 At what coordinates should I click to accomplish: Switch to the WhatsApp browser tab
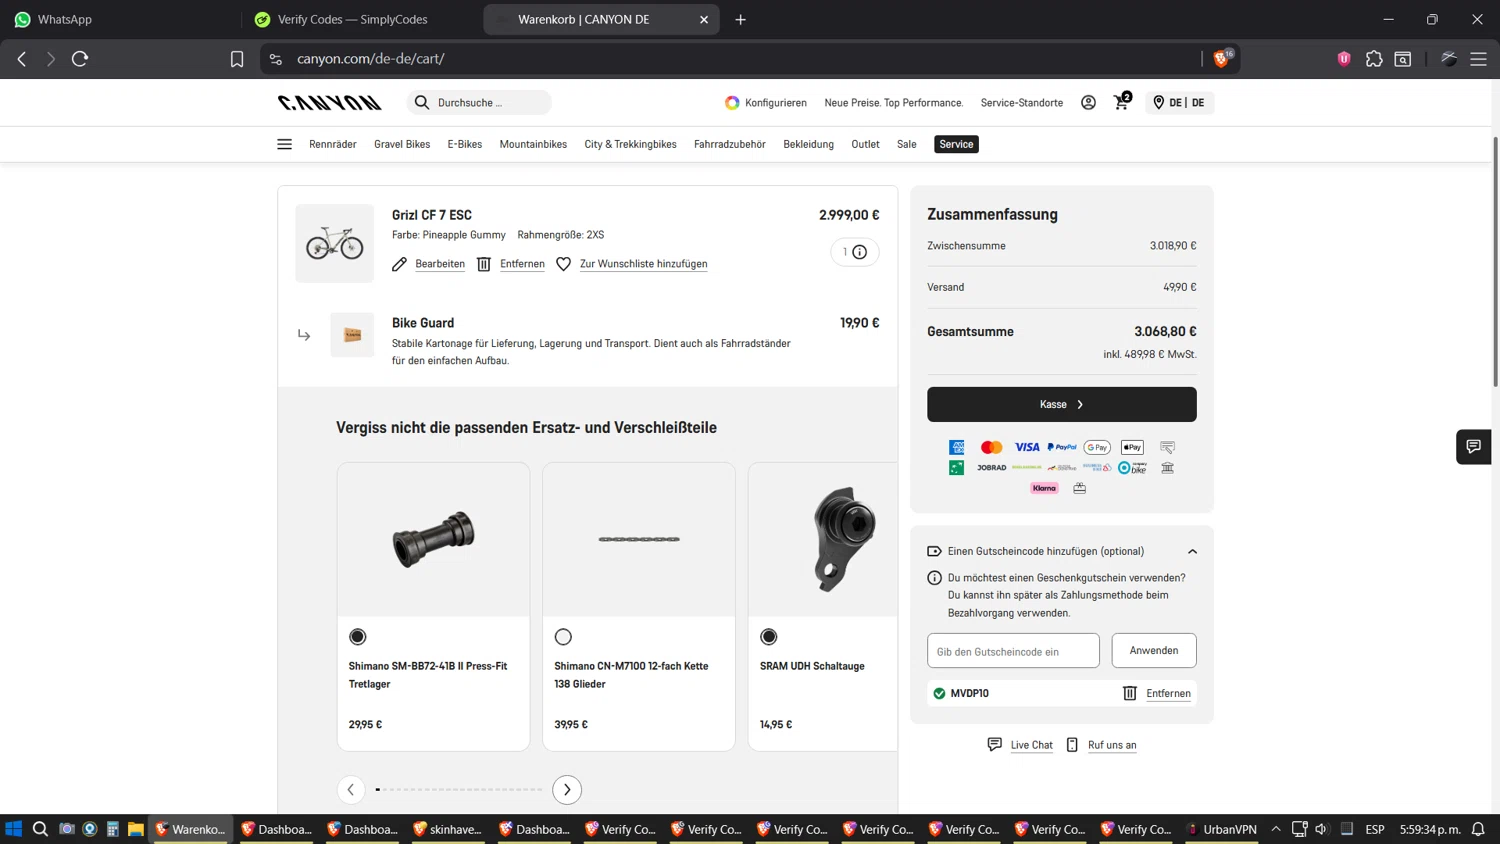[120, 19]
